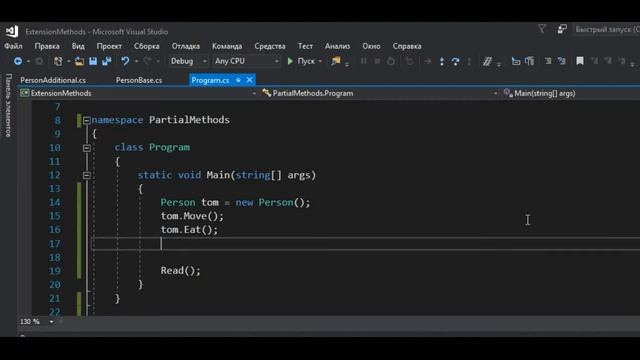Click the Navigate Backward arrow icon
The image size is (640, 360).
(x=18, y=61)
